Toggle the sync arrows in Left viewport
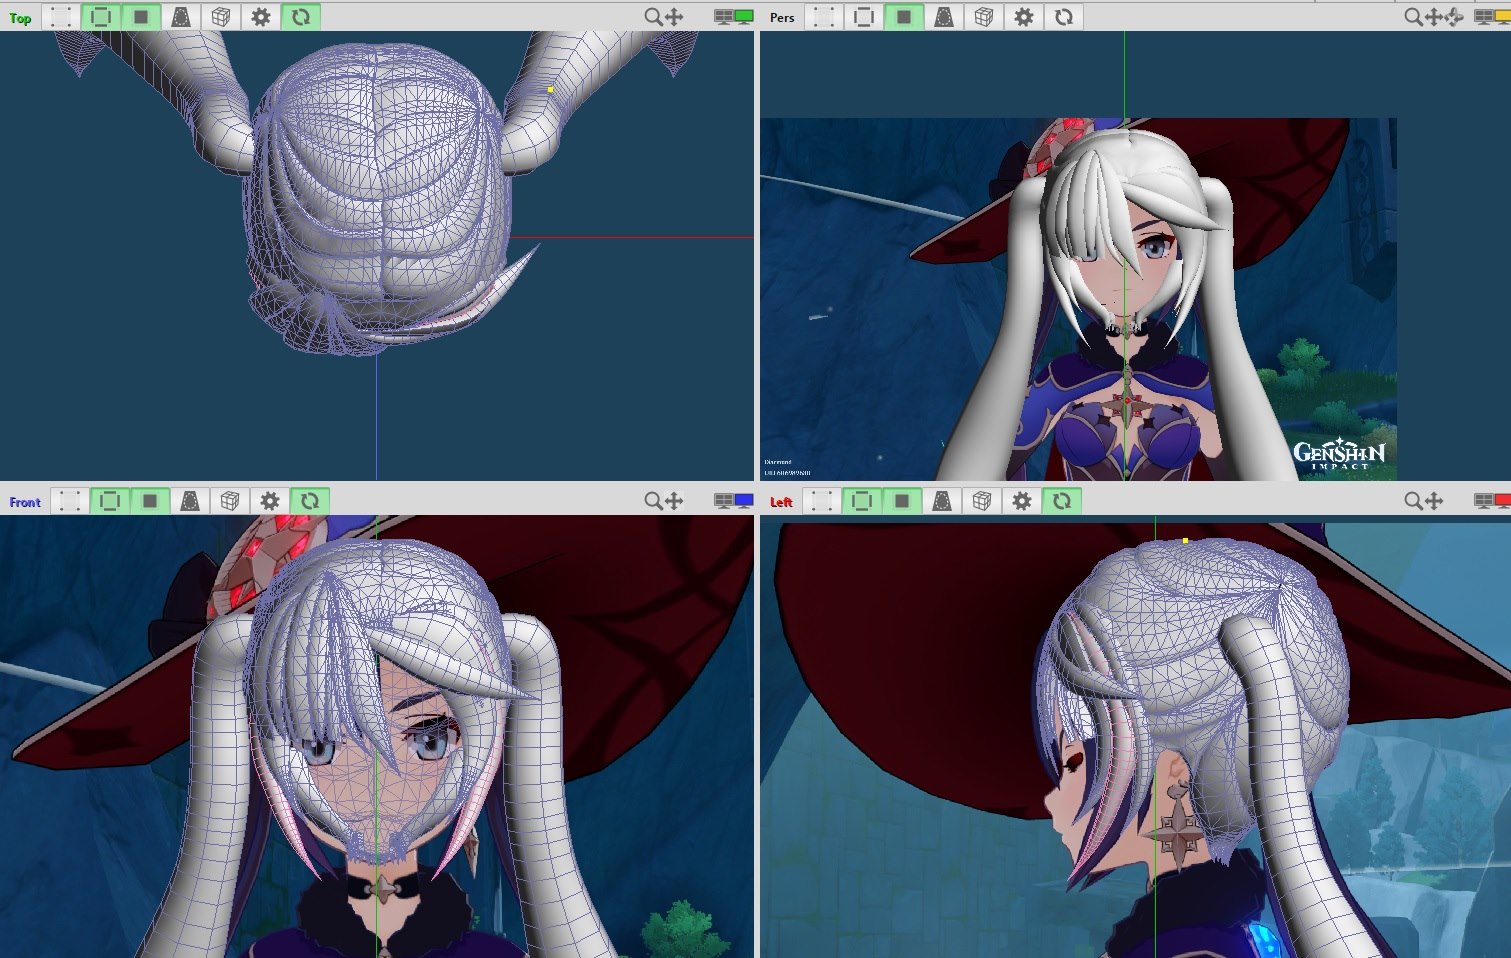The image size is (1511, 958). coord(1062,501)
